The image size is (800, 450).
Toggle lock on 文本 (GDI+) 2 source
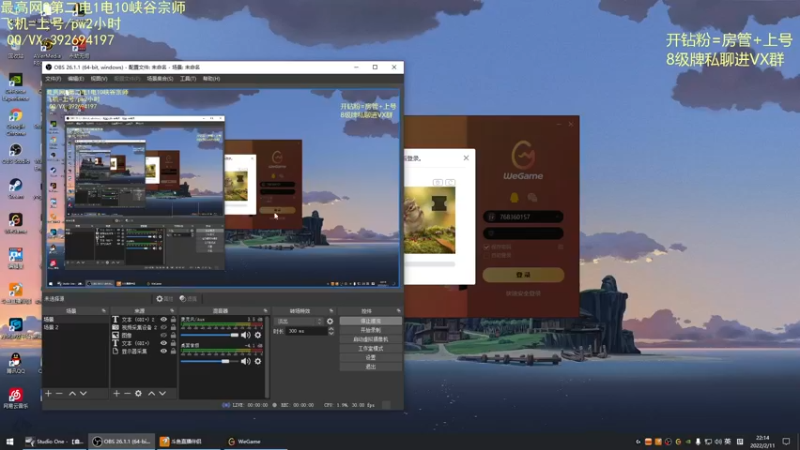coord(173,319)
